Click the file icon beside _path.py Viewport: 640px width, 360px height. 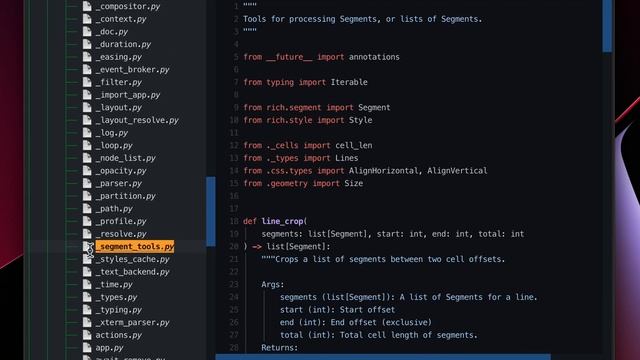click(x=87, y=209)
